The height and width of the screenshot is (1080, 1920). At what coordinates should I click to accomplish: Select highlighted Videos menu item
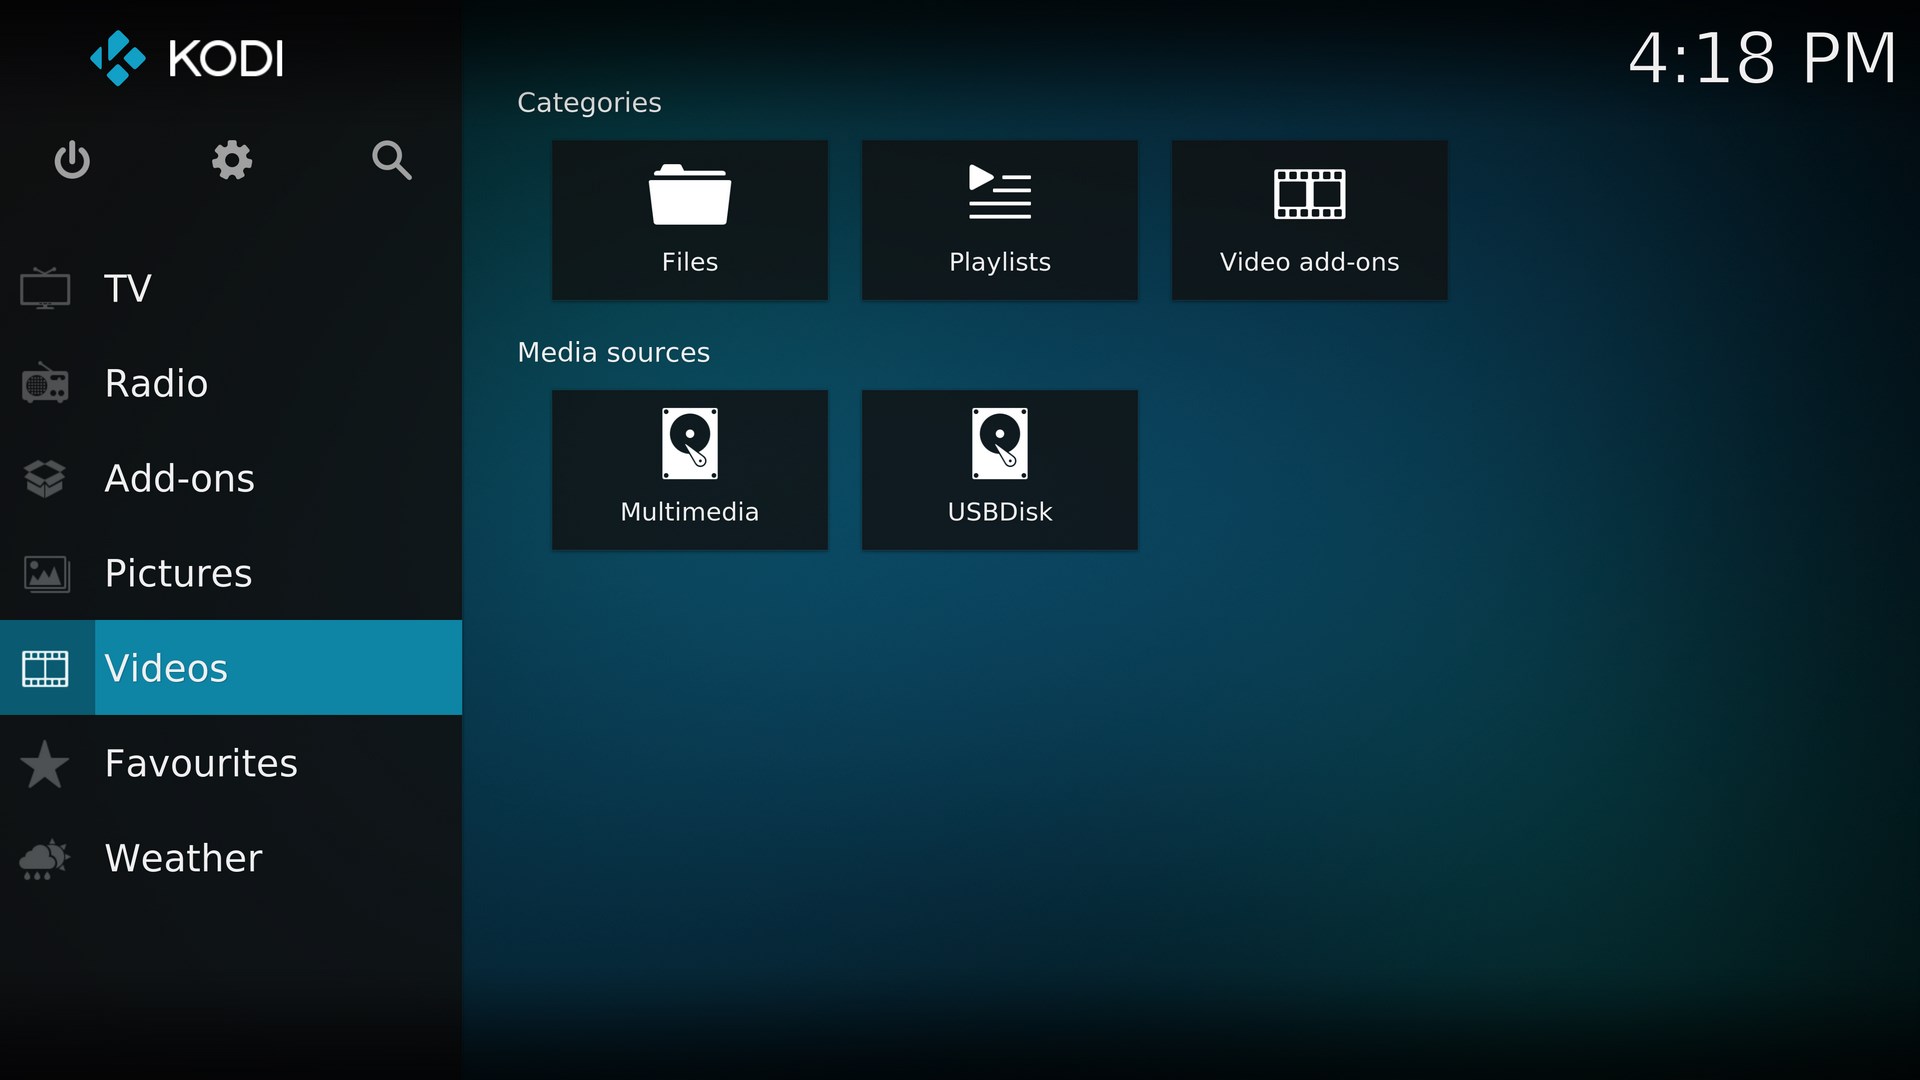point(231,668)
